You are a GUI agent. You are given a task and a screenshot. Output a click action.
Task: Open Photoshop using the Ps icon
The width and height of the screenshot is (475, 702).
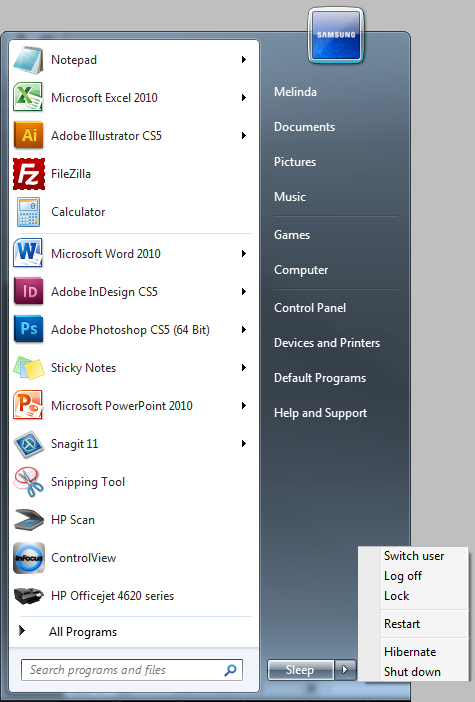point(29,329)
